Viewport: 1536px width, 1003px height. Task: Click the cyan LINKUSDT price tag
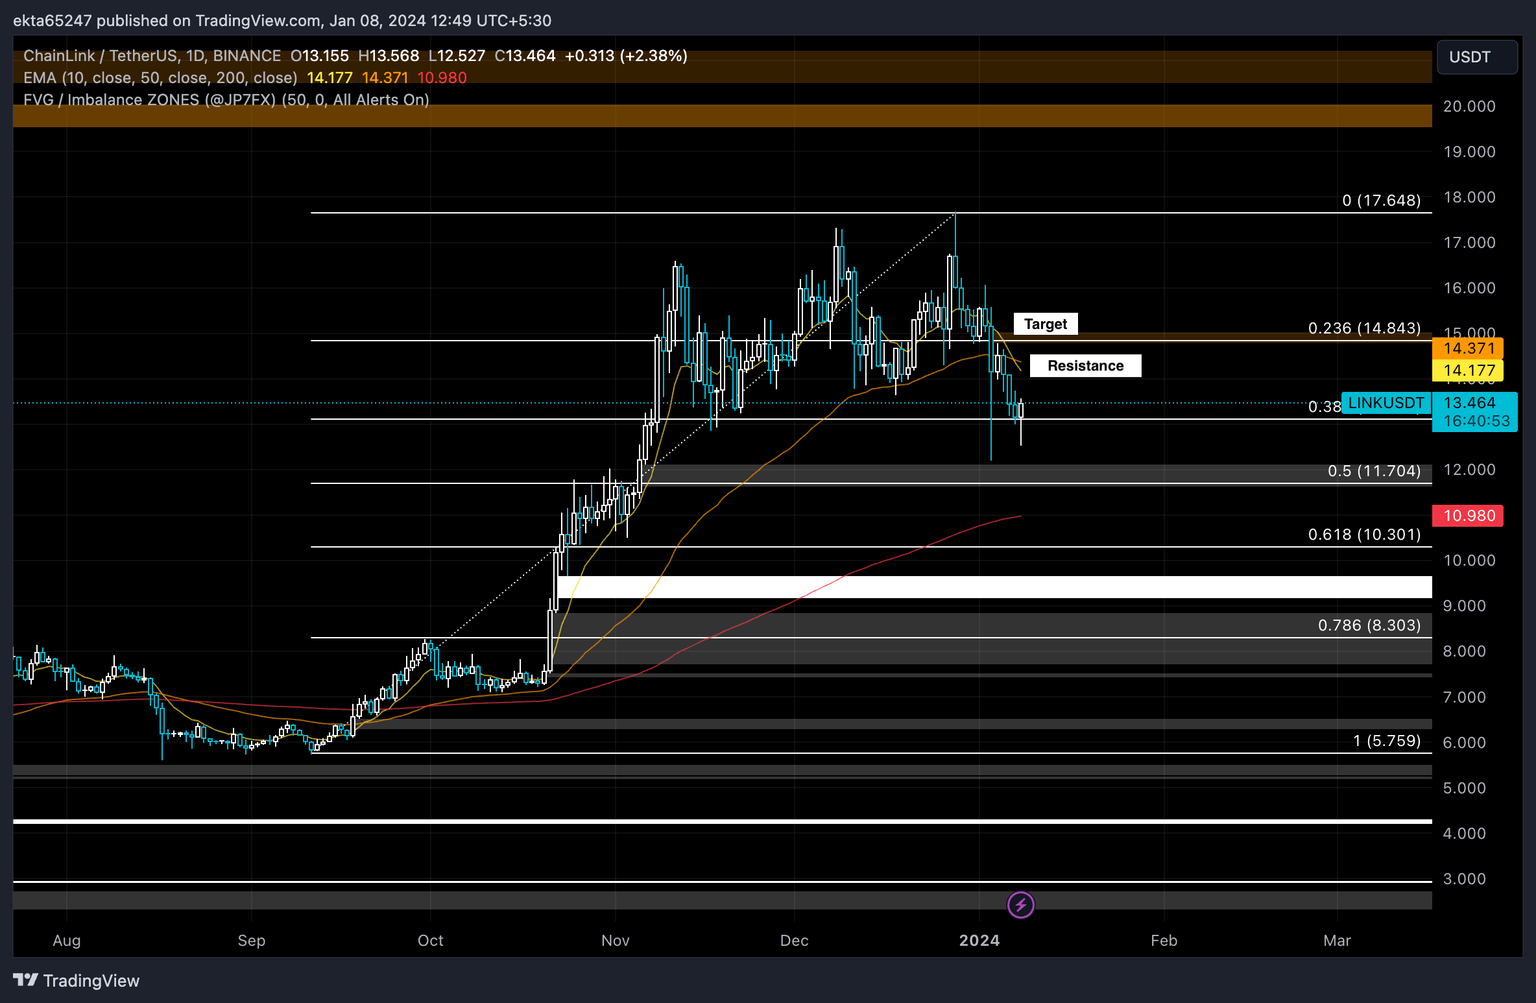click(x=1386, y=403)
